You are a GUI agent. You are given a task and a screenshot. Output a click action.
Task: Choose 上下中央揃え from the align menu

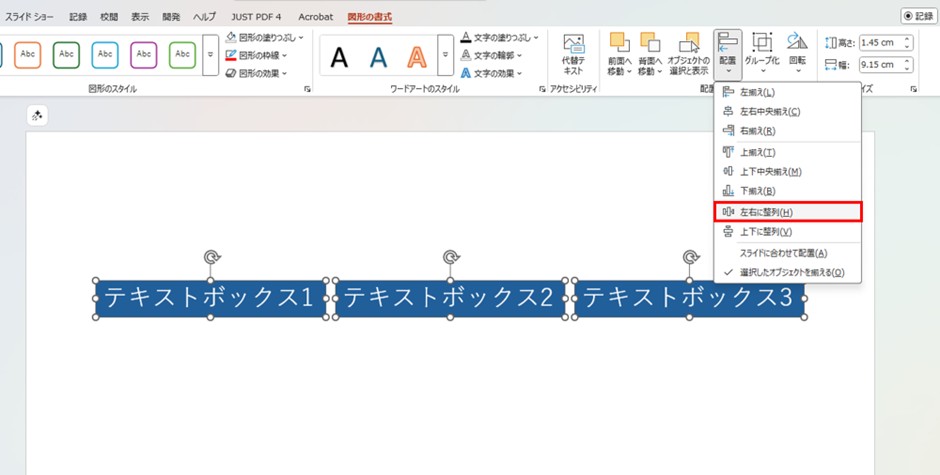click(769, 171)
